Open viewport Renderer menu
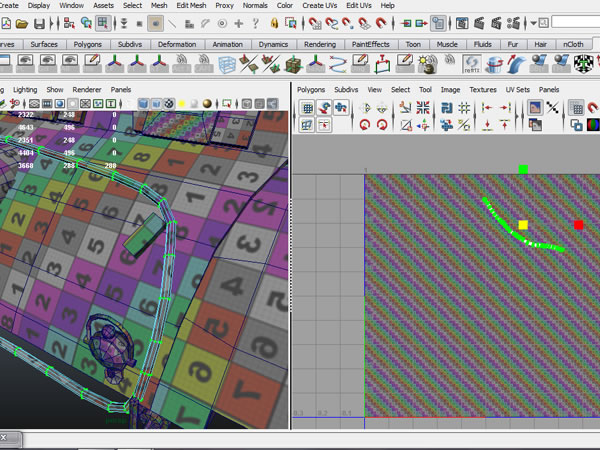 click(87, 90)
